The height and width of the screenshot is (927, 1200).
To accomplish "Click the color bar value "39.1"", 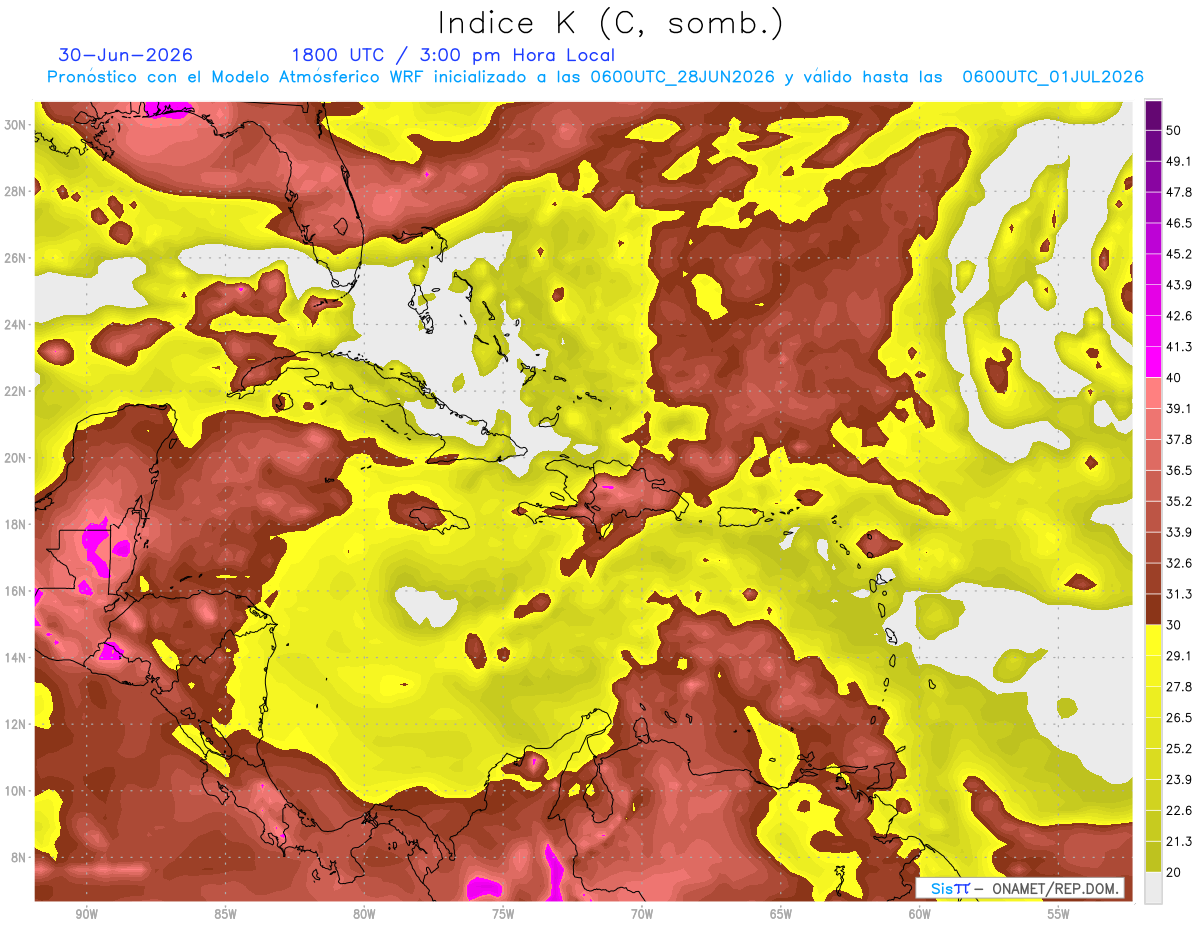I will tap(1178, 408).
